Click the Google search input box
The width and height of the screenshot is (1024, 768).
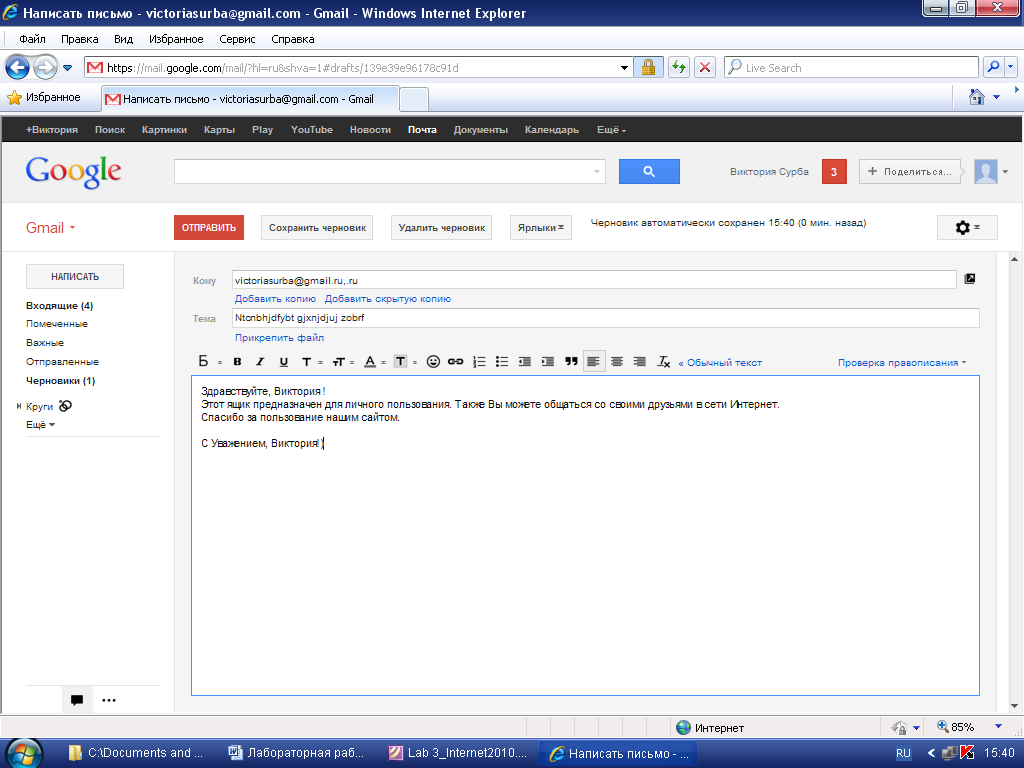389,171
